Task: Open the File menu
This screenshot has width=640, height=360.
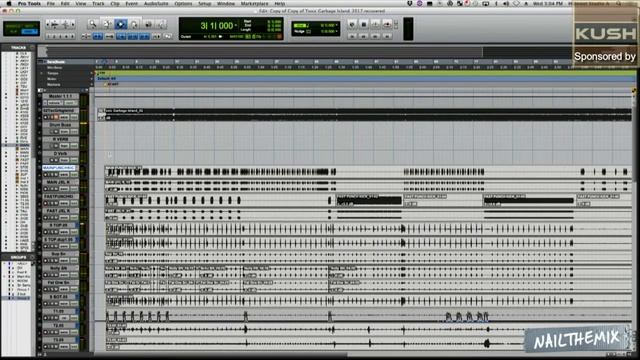Action: click(51, 4)
